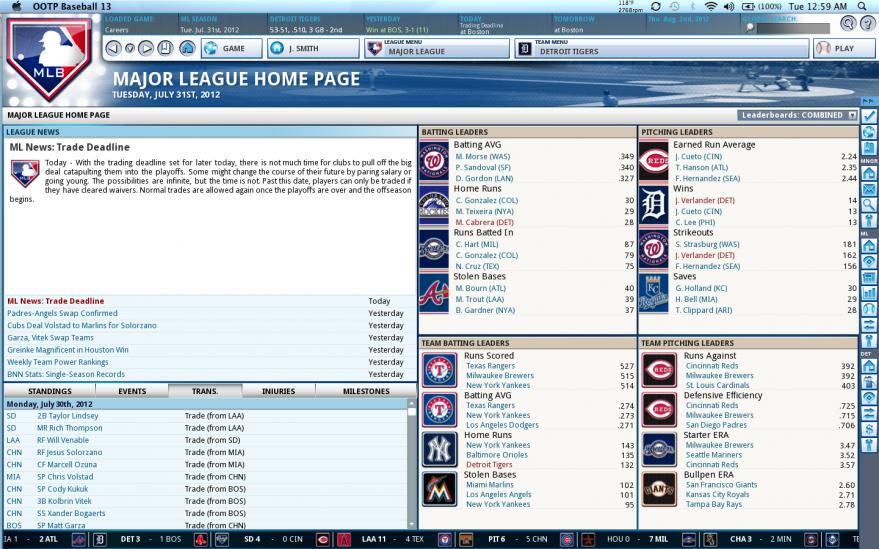Open J. Verlander in the Wins leaders
Viewport: 879px width, 549px height.
pyautogui.click(x=705, y=200)
